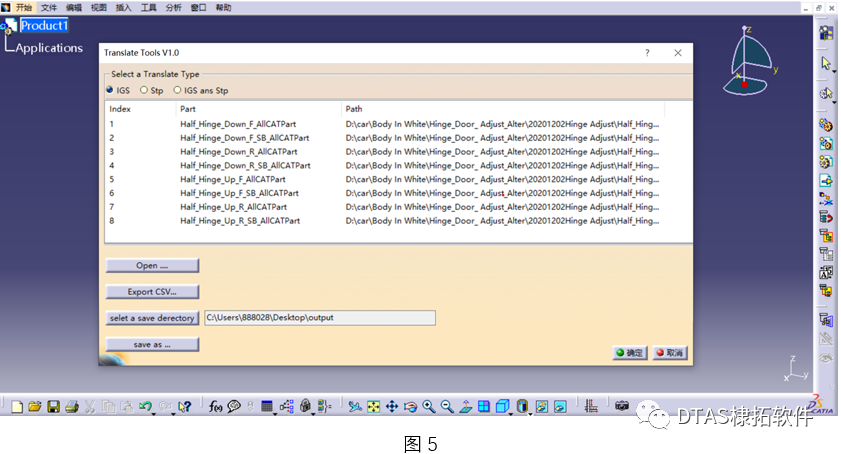This screenshot has width=841, height=454.
Task: Select the IGS radio button
Action: tap(111, 90)
